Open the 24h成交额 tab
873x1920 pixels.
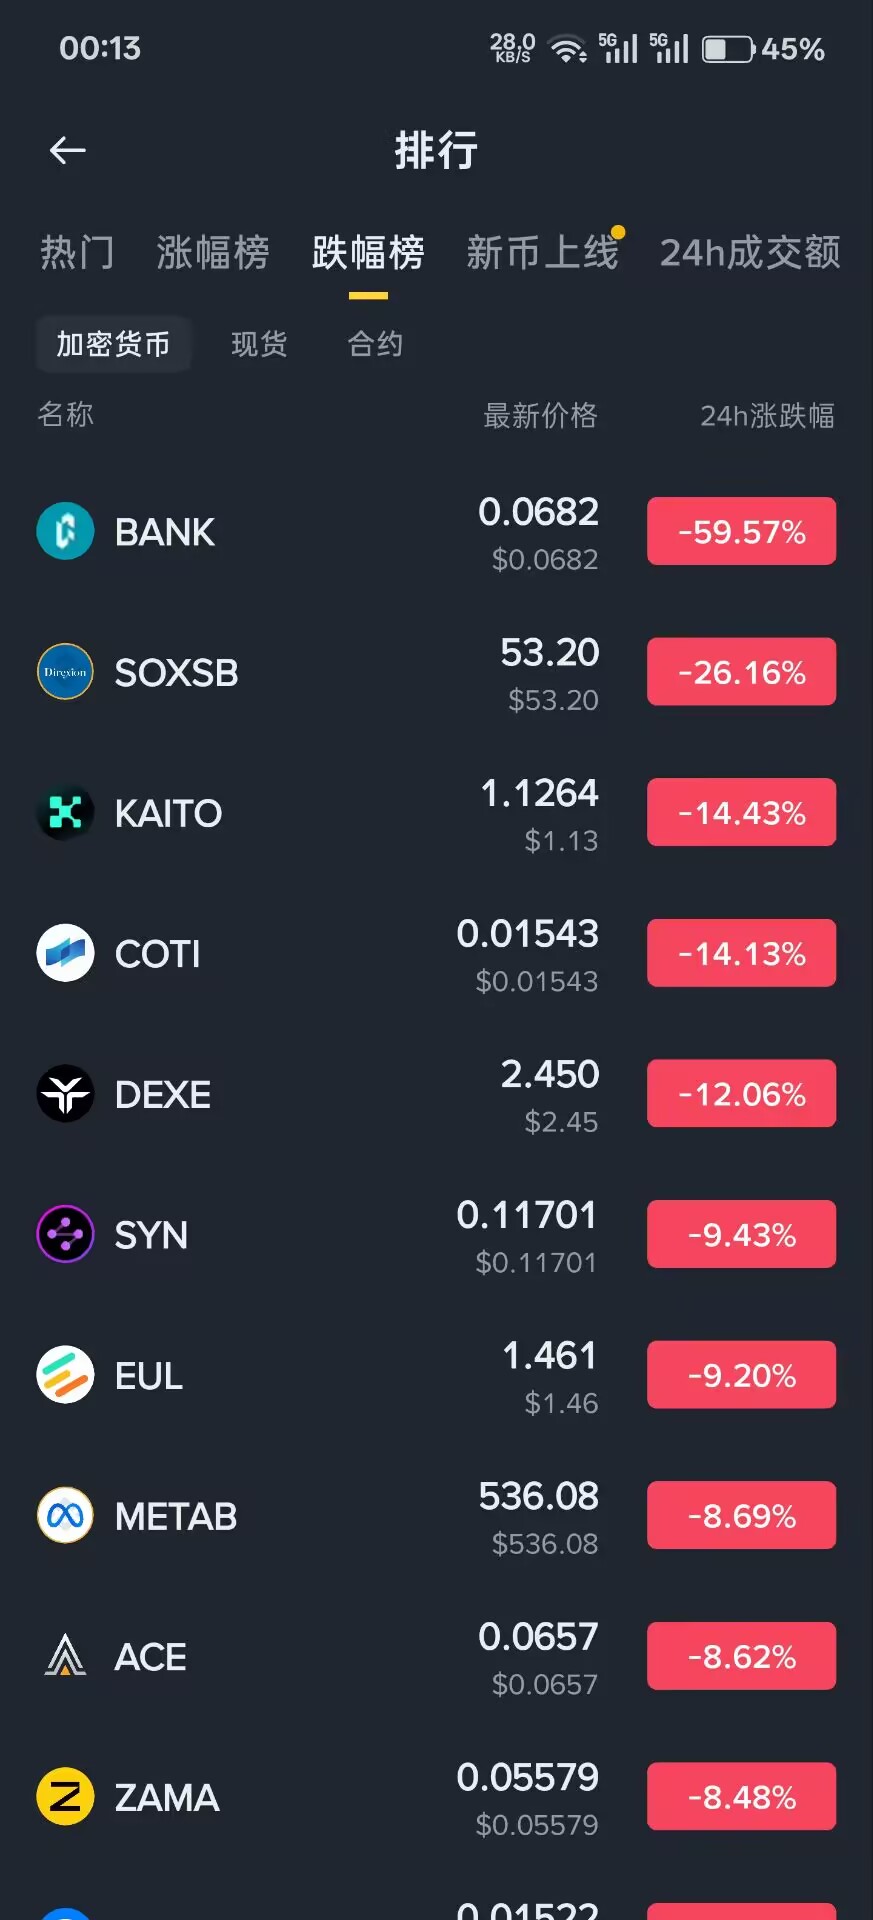pyautogui.click(x=750, y=253)
